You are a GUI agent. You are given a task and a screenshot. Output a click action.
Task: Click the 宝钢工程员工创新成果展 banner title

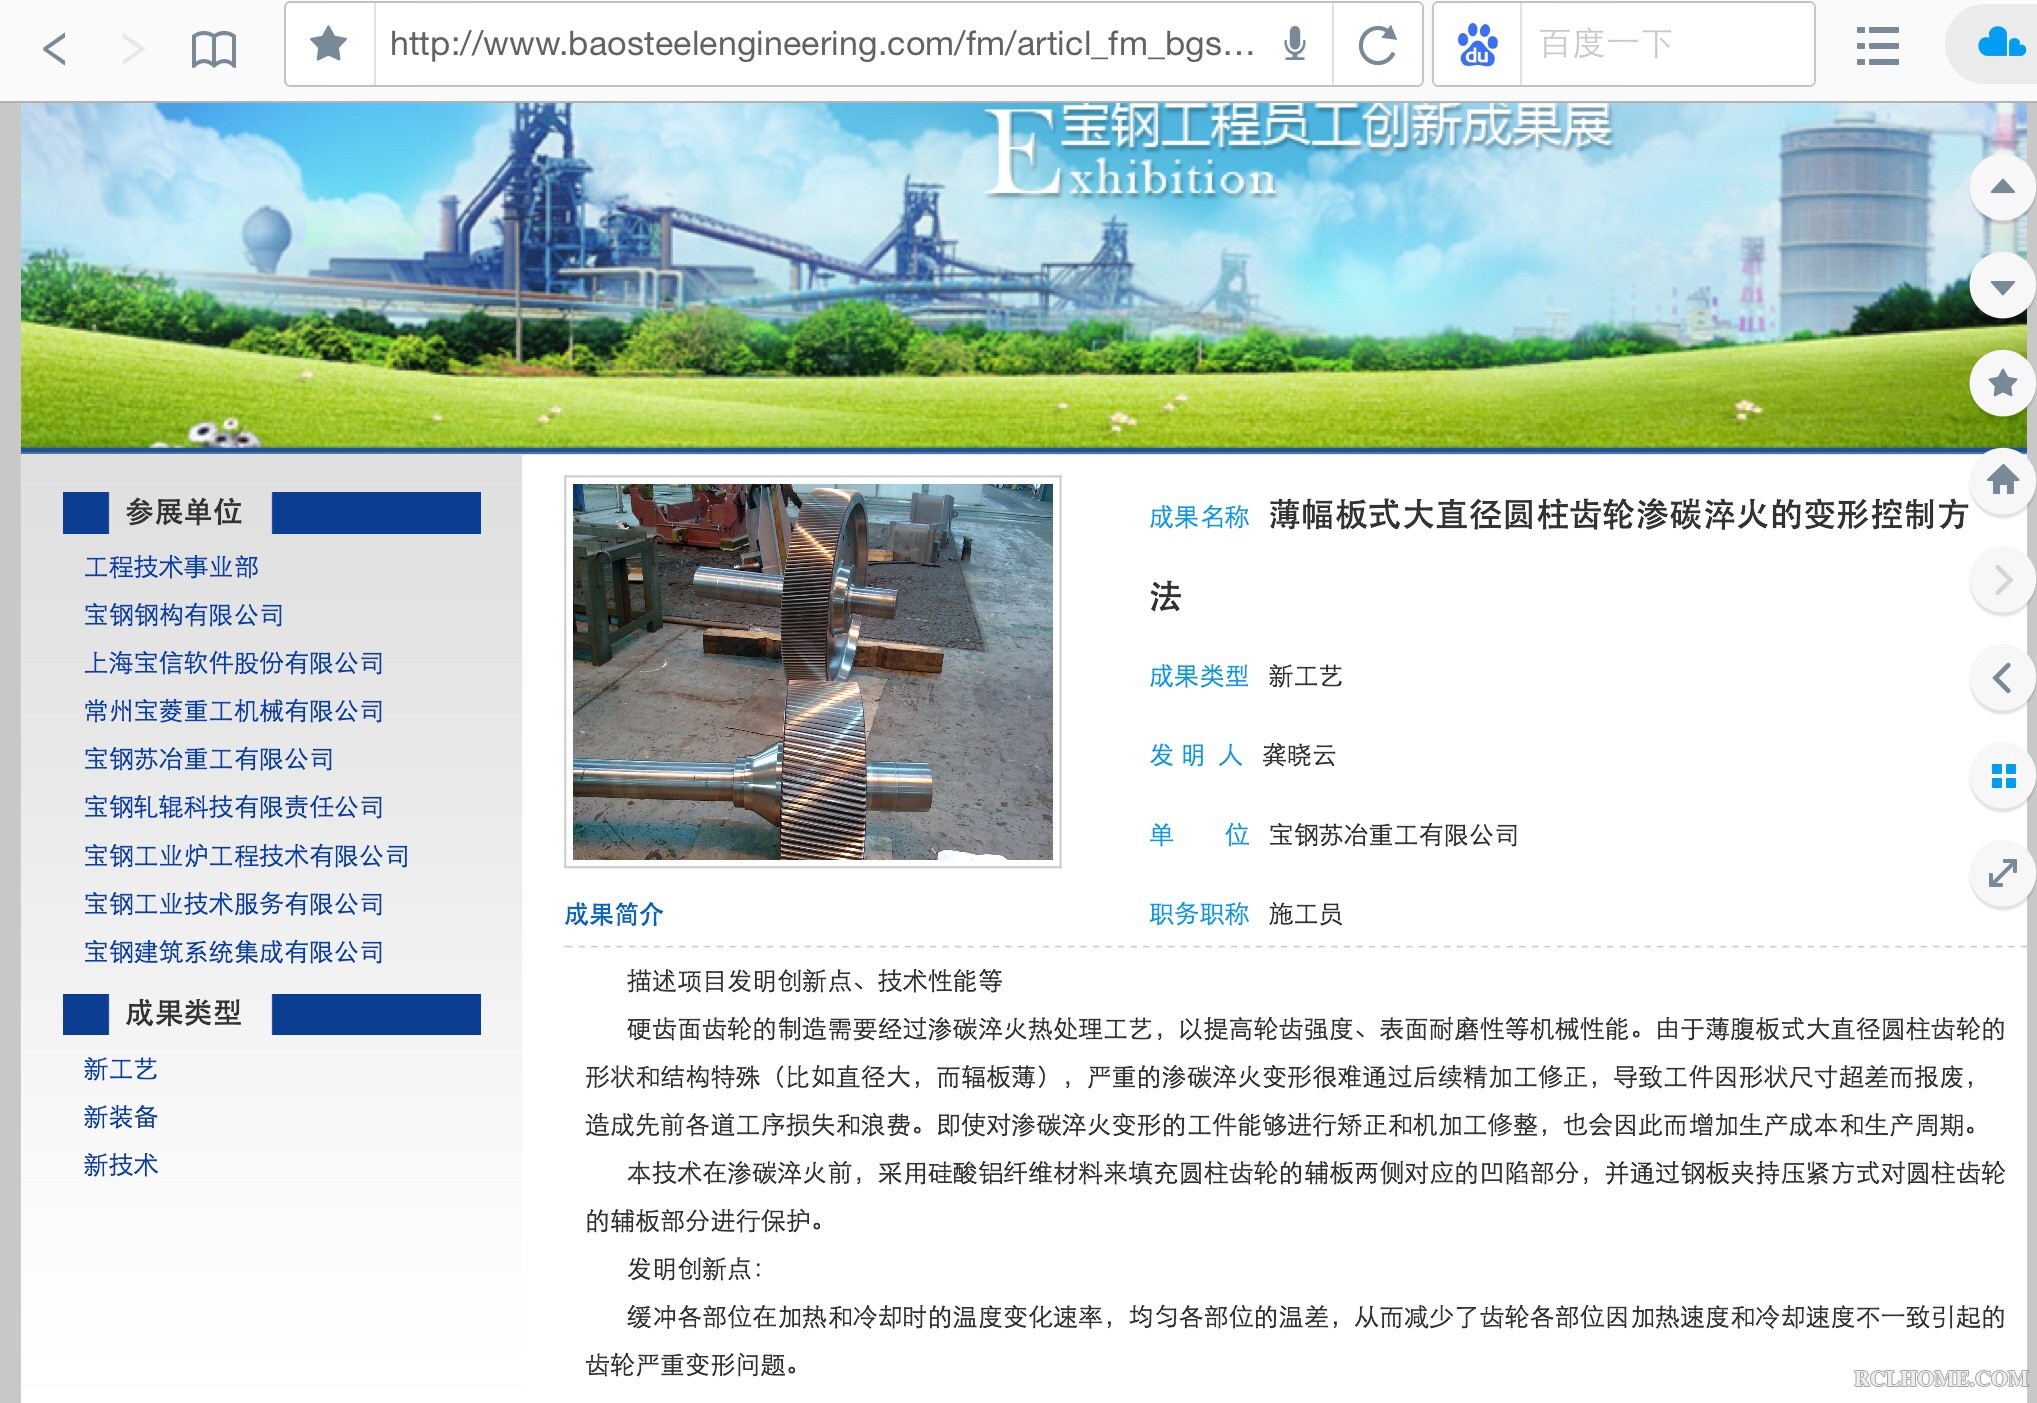point(1335,127)
